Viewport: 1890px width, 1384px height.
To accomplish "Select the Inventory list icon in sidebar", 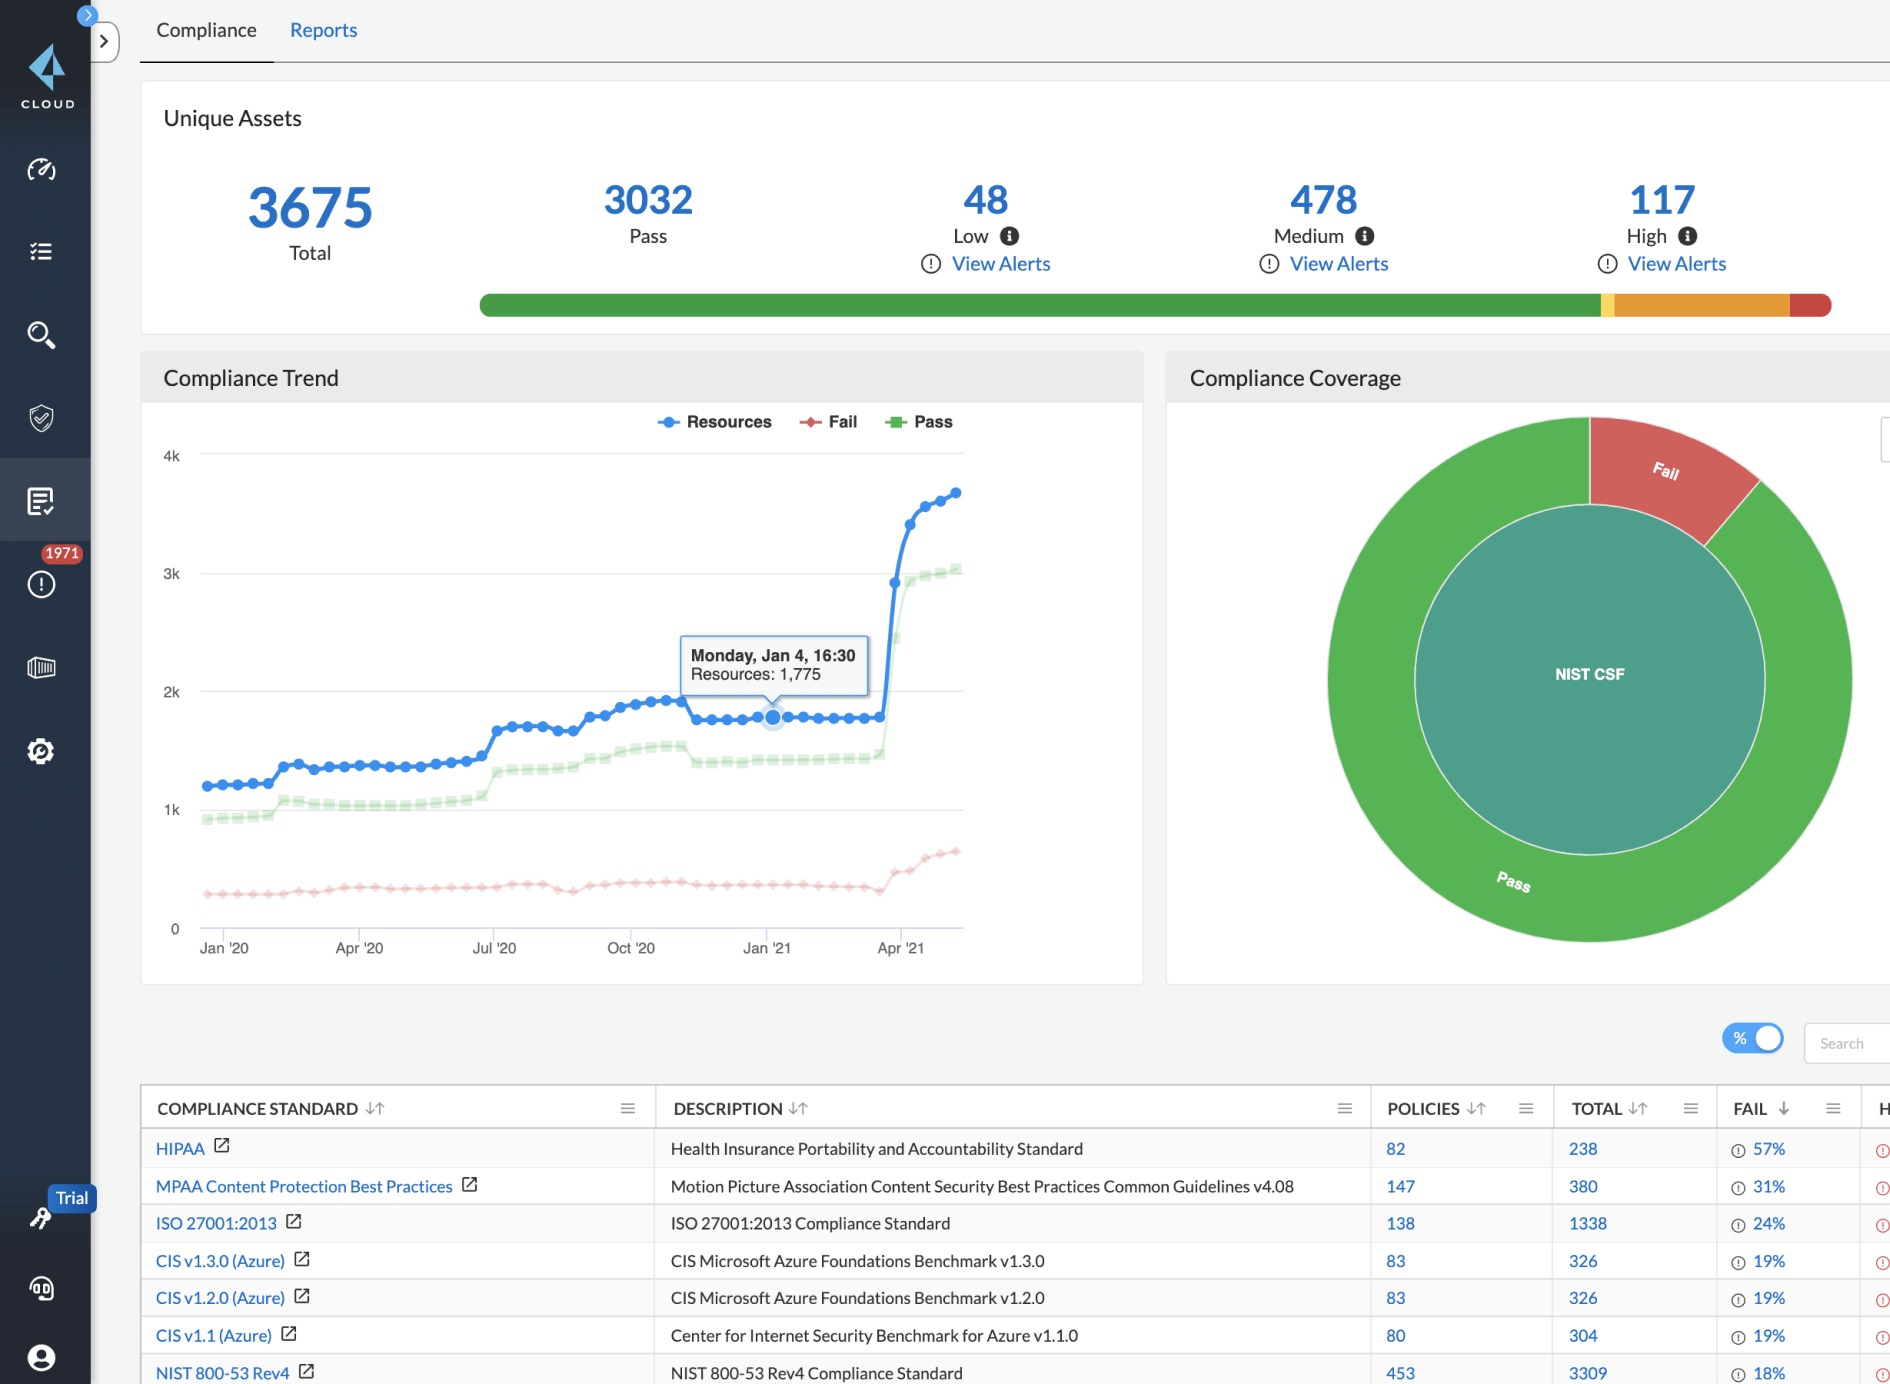I will pyautogui.click(x=41, y=251).
